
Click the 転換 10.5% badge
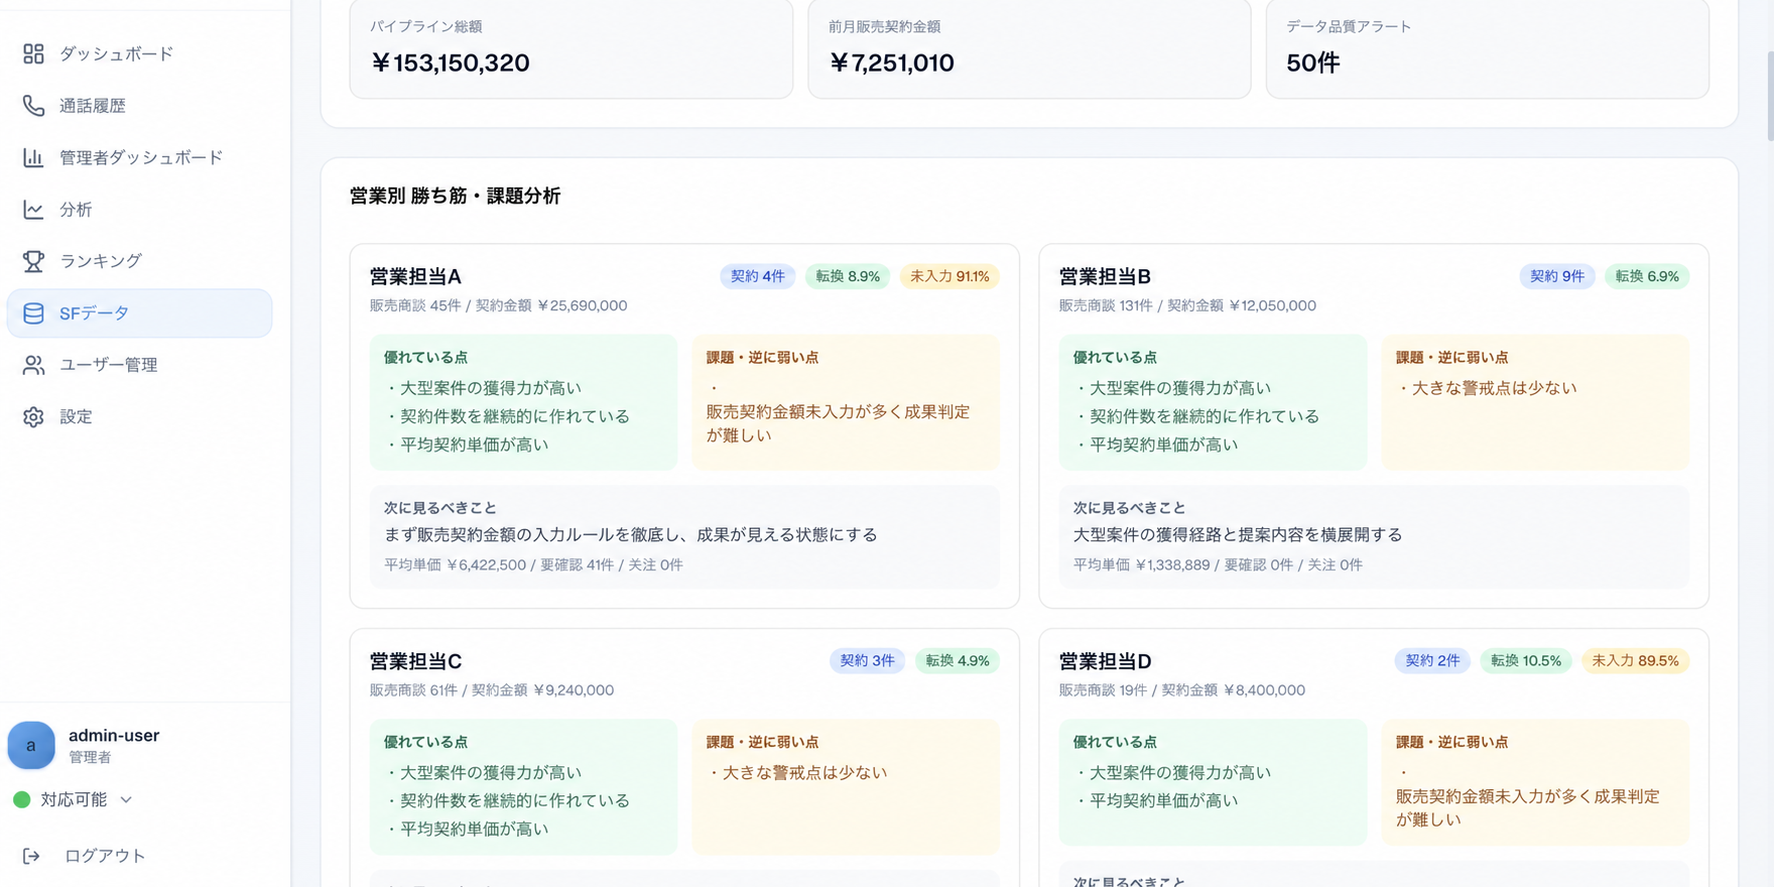click(1526, 661)
